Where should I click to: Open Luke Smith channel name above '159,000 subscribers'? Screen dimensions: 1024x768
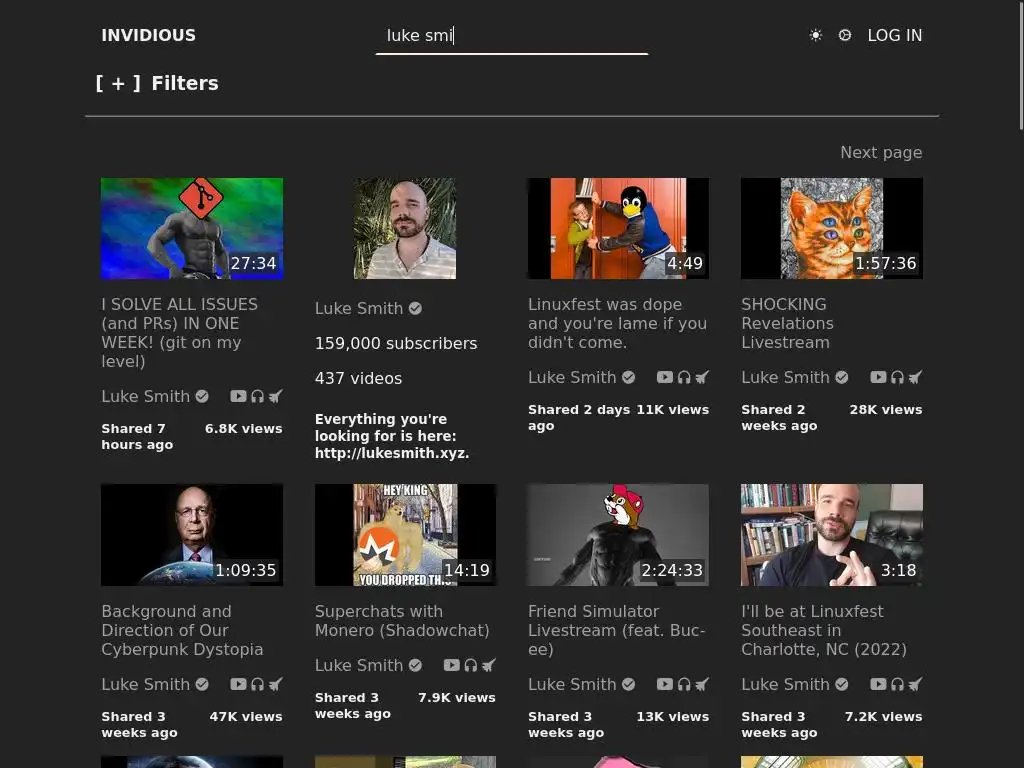(x=368, y=308)
